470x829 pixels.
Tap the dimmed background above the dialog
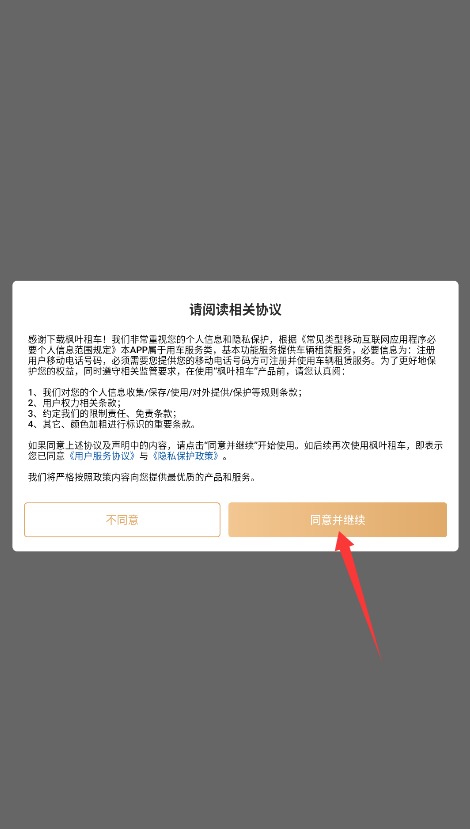[x=235, y=140]
